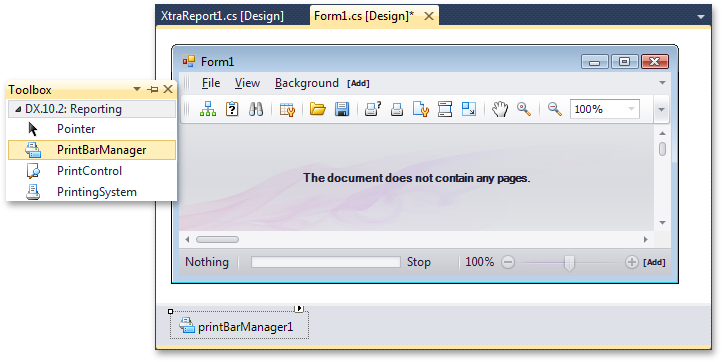Open Toolbox window position dropdown arrow

point(137,89)
